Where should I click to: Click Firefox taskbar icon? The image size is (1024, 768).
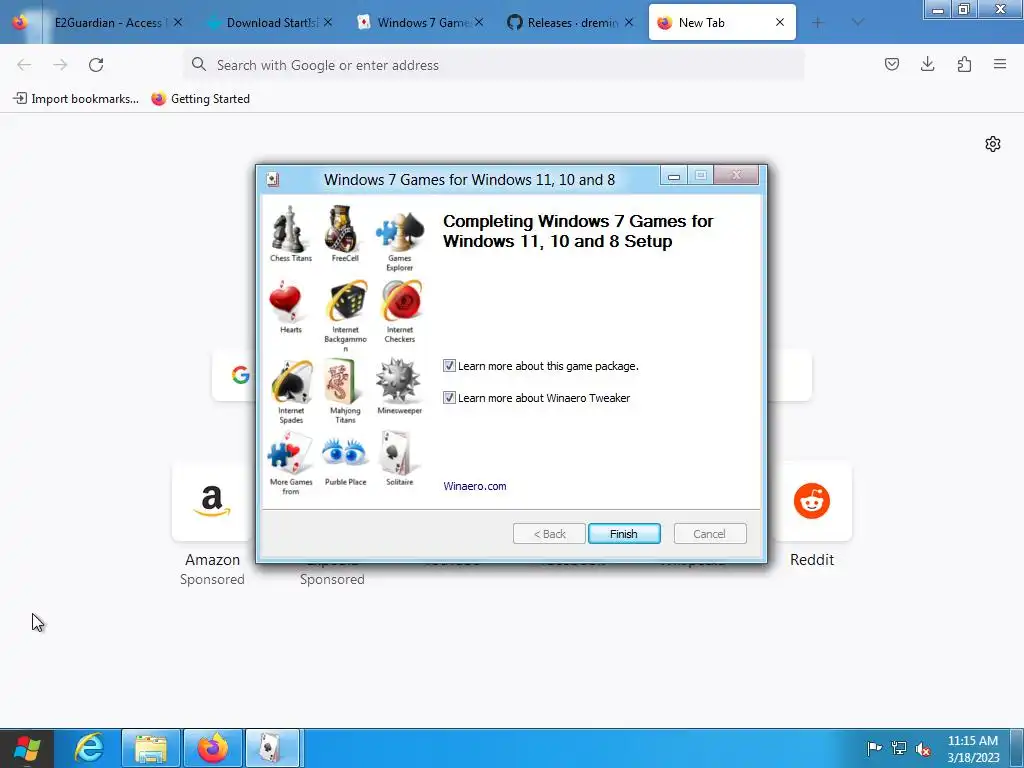pyautogui.click(x=213, y=748)
